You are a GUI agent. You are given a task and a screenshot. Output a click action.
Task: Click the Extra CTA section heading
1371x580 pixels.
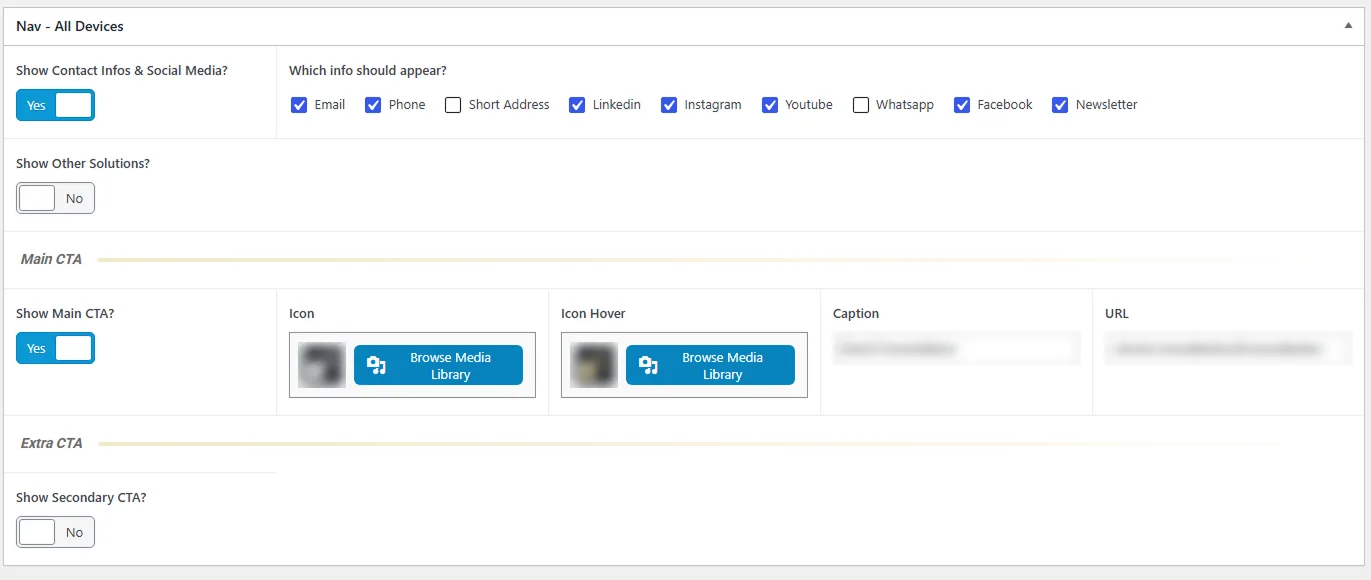point(52,443)
